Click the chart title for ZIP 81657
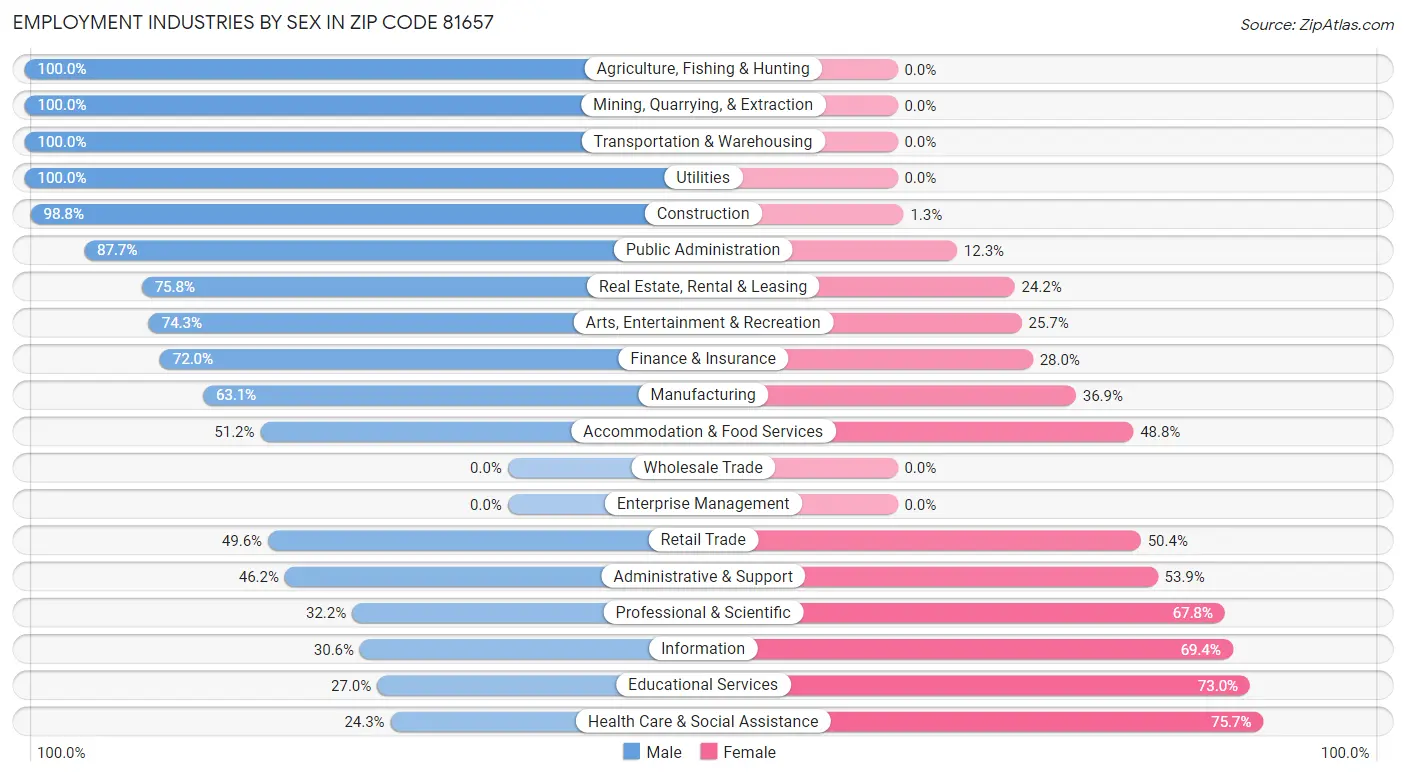Screen dimensions: 1406x776 point(253,22)
